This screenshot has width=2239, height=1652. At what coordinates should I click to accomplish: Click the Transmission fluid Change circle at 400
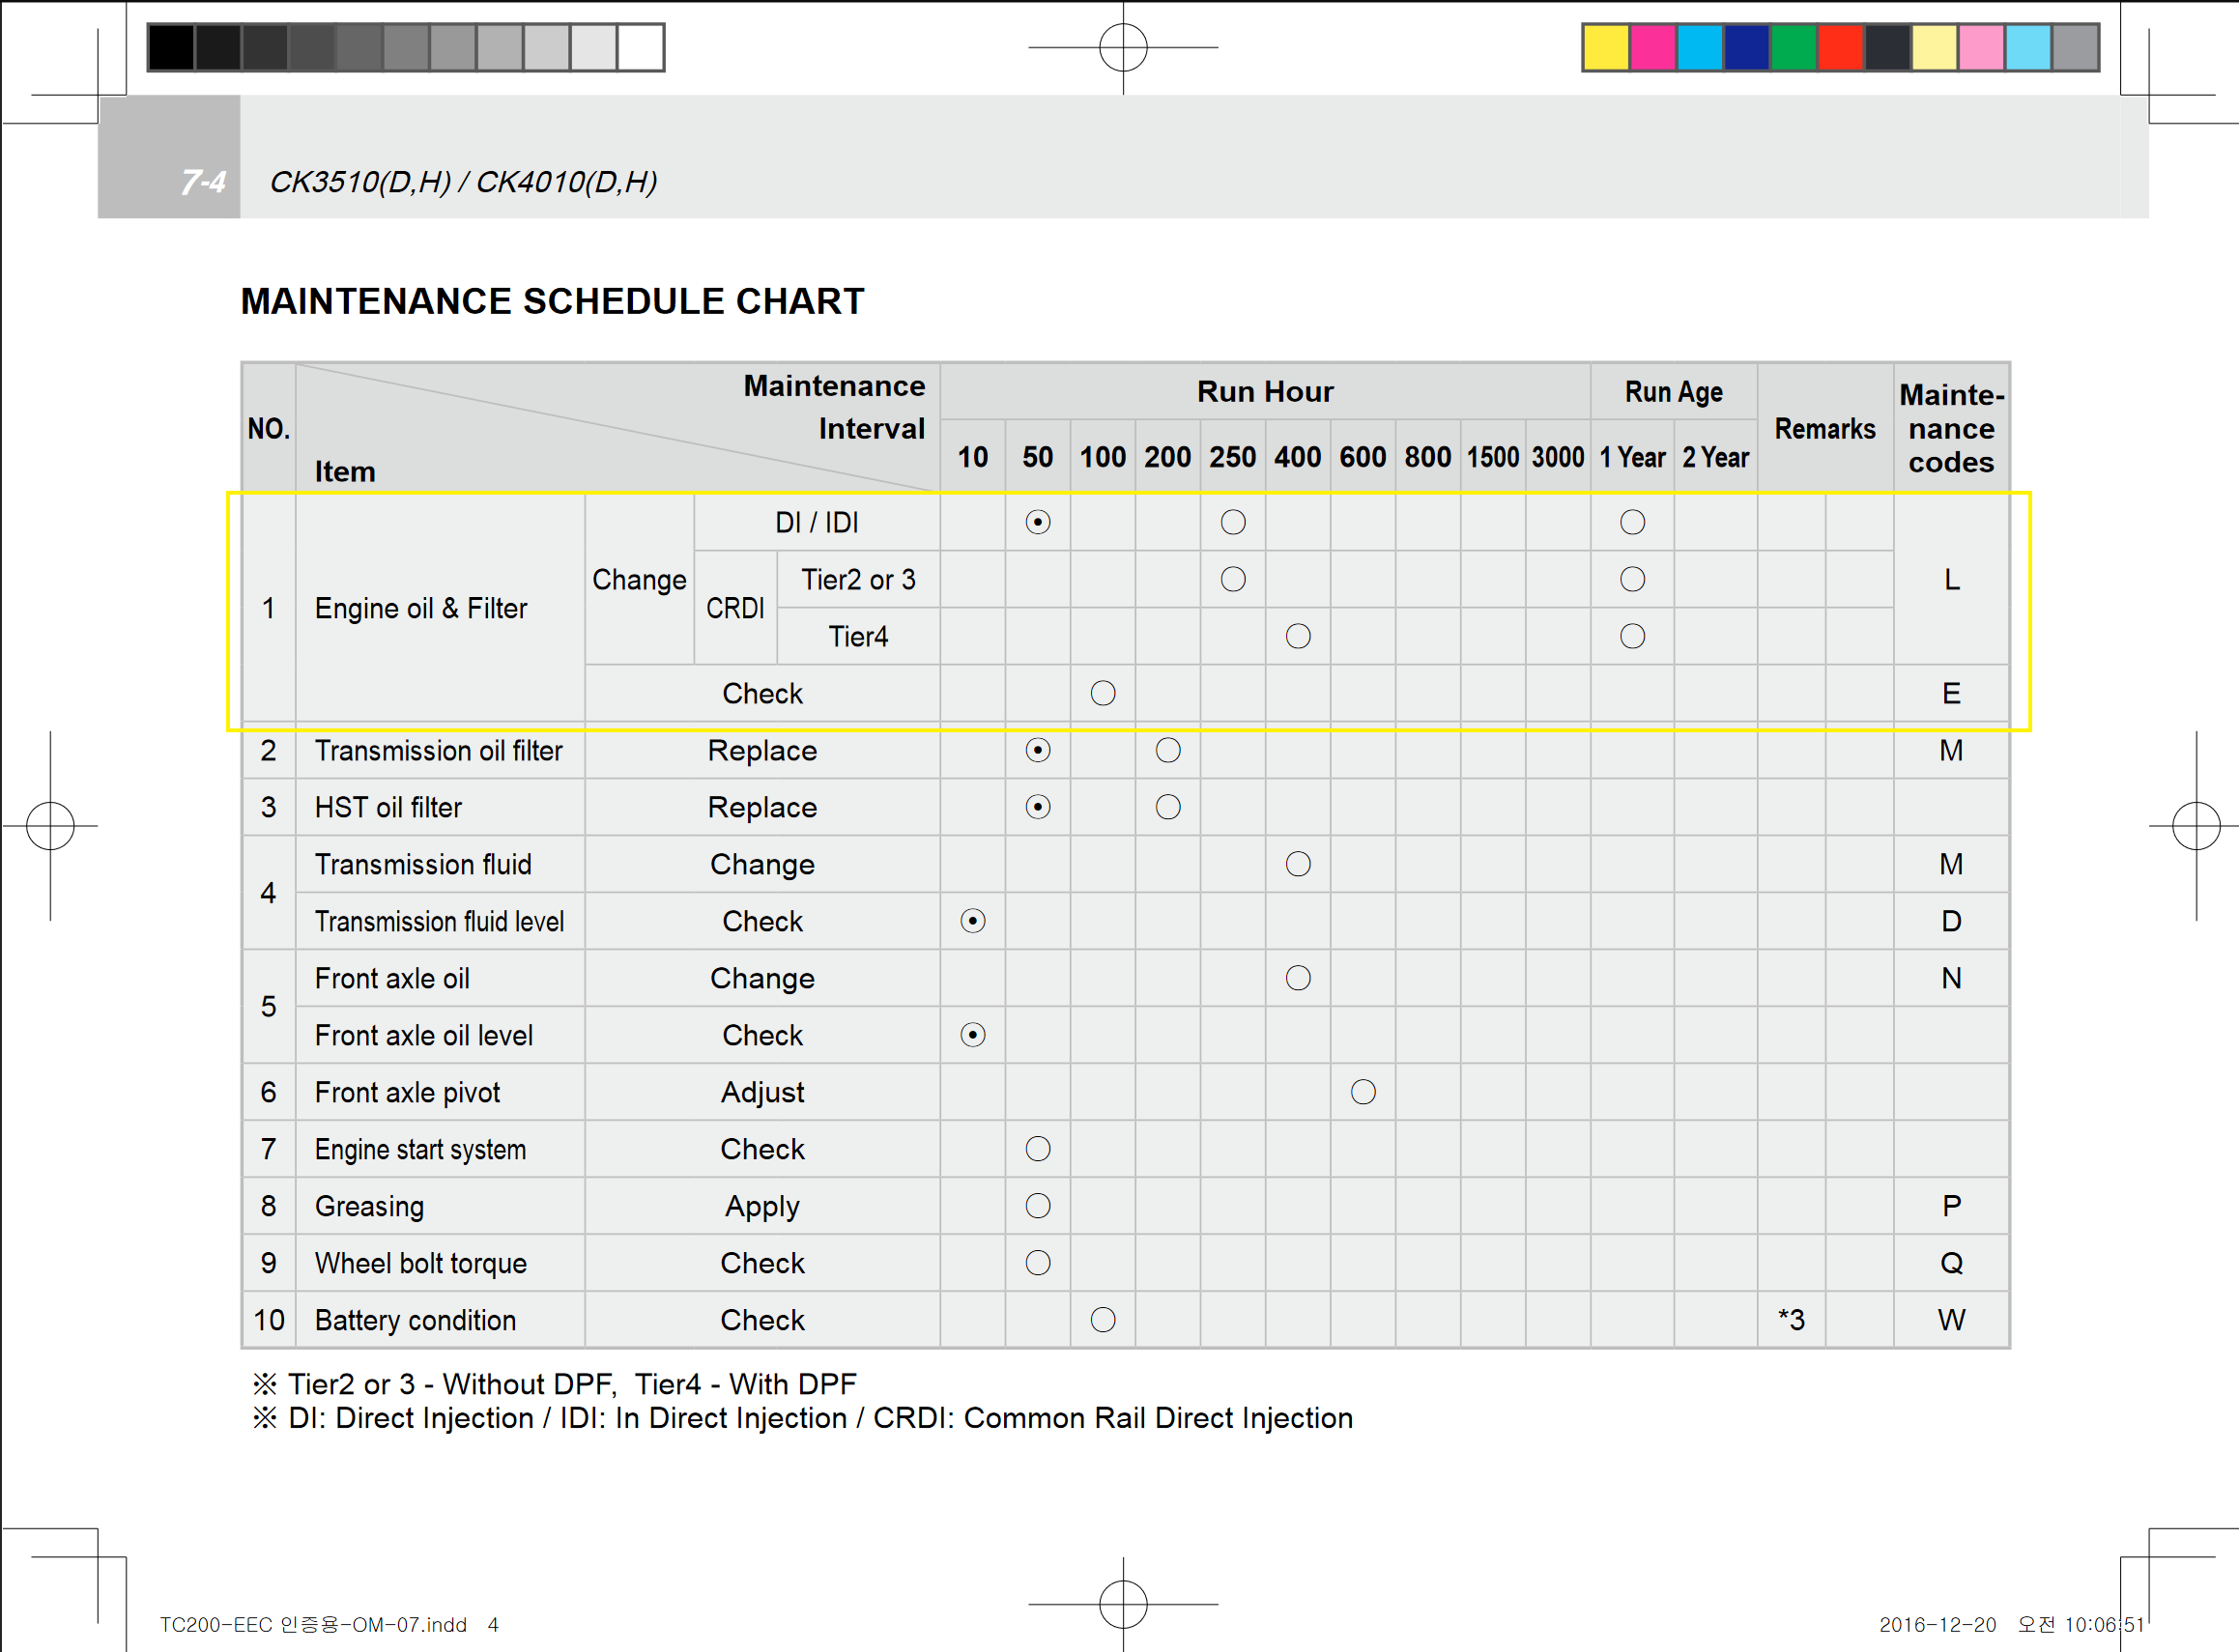[1298, 864]
